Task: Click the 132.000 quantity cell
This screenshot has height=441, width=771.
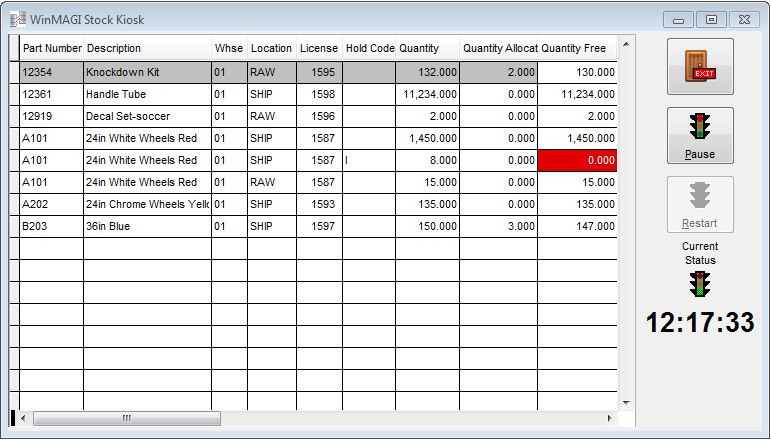Action: point(427,72)
